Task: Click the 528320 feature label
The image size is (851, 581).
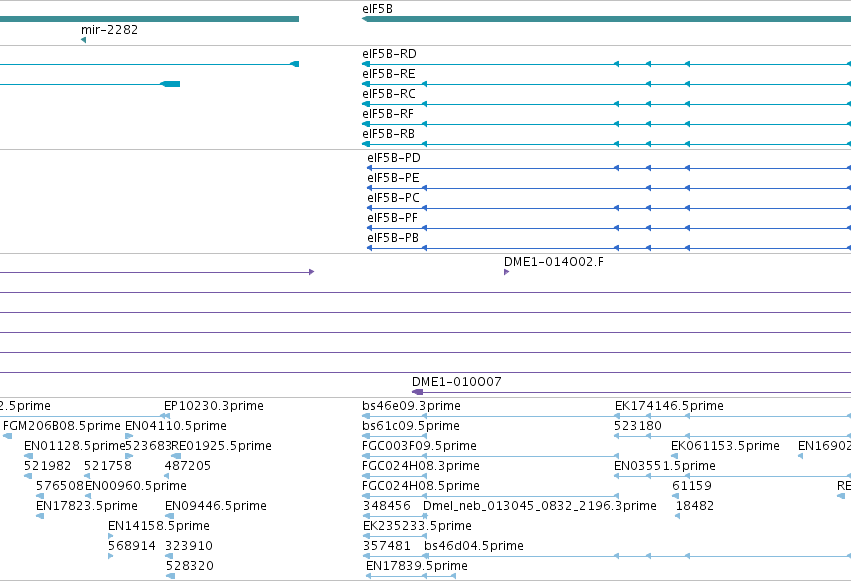Action: click(x=190, y=566)
